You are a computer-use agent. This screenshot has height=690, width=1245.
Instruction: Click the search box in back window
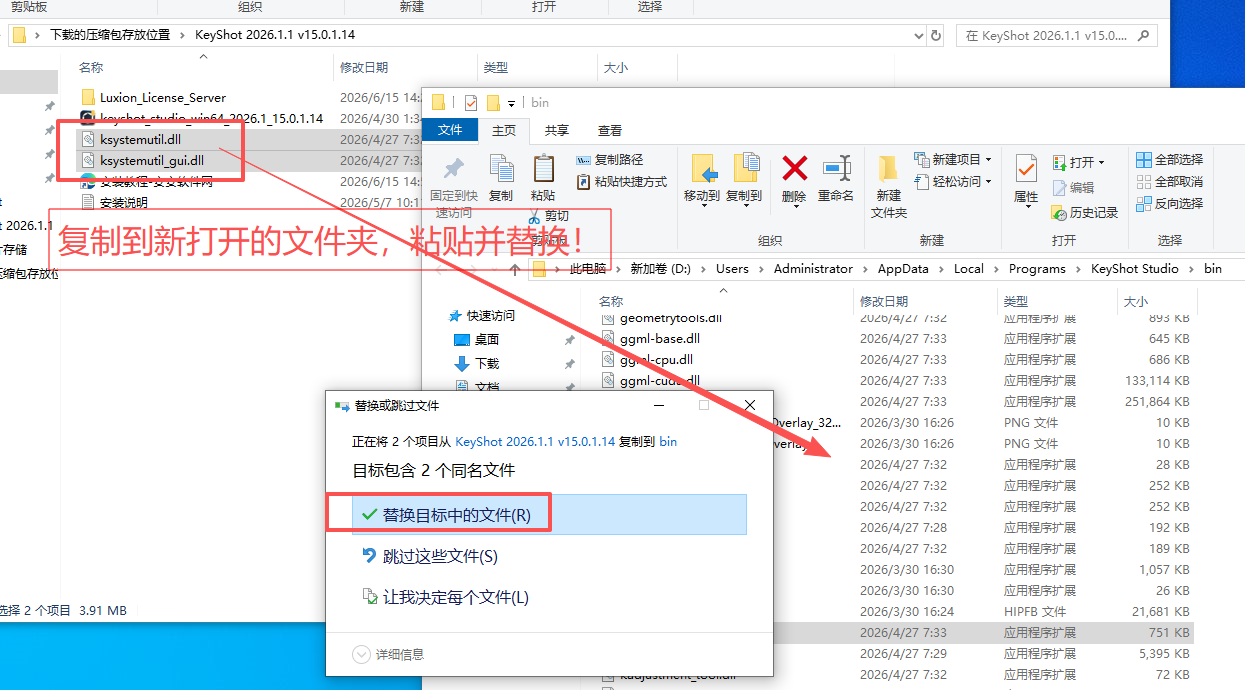[x=1057, y=35]
